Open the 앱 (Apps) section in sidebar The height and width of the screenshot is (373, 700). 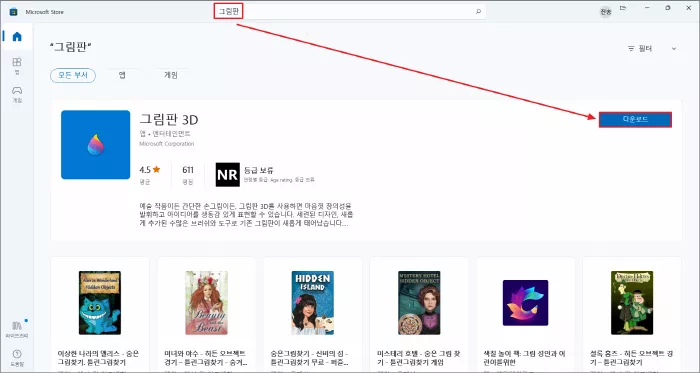pyautogui.click(x=17, y=65)
